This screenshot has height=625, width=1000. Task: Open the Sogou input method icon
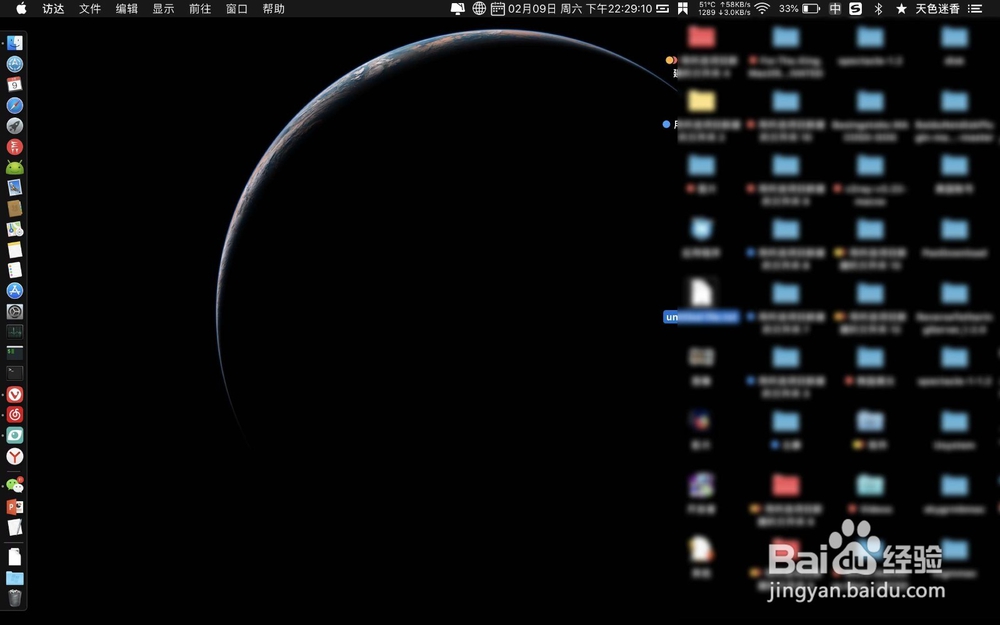[856, 8]
